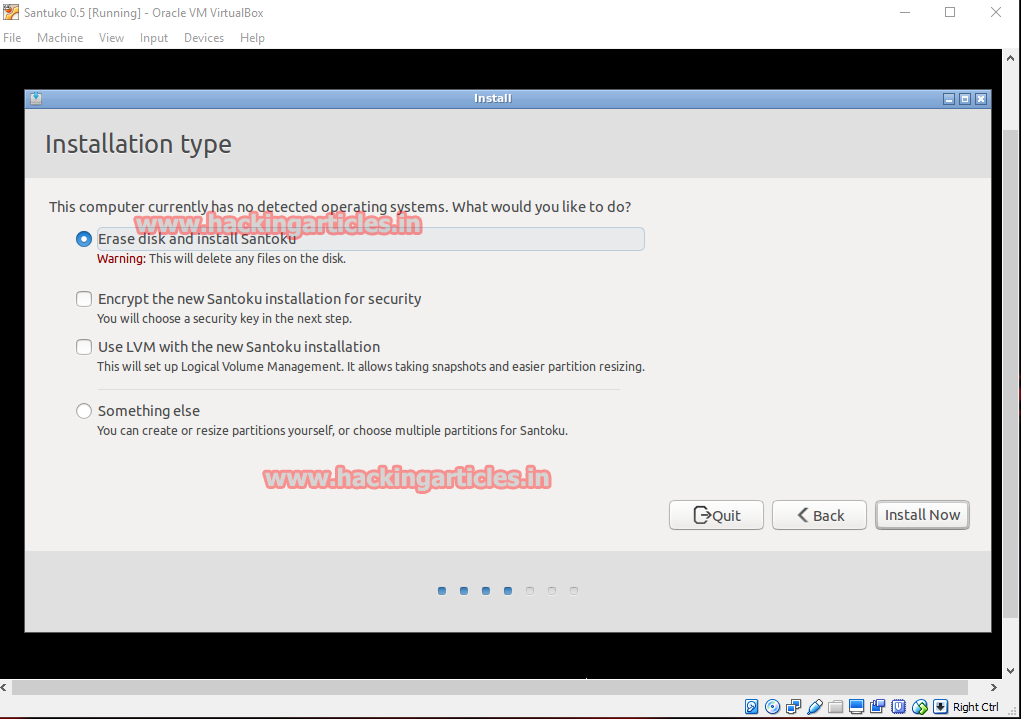
Task: Maximize the inner Install window
Action: coord(965,99)
